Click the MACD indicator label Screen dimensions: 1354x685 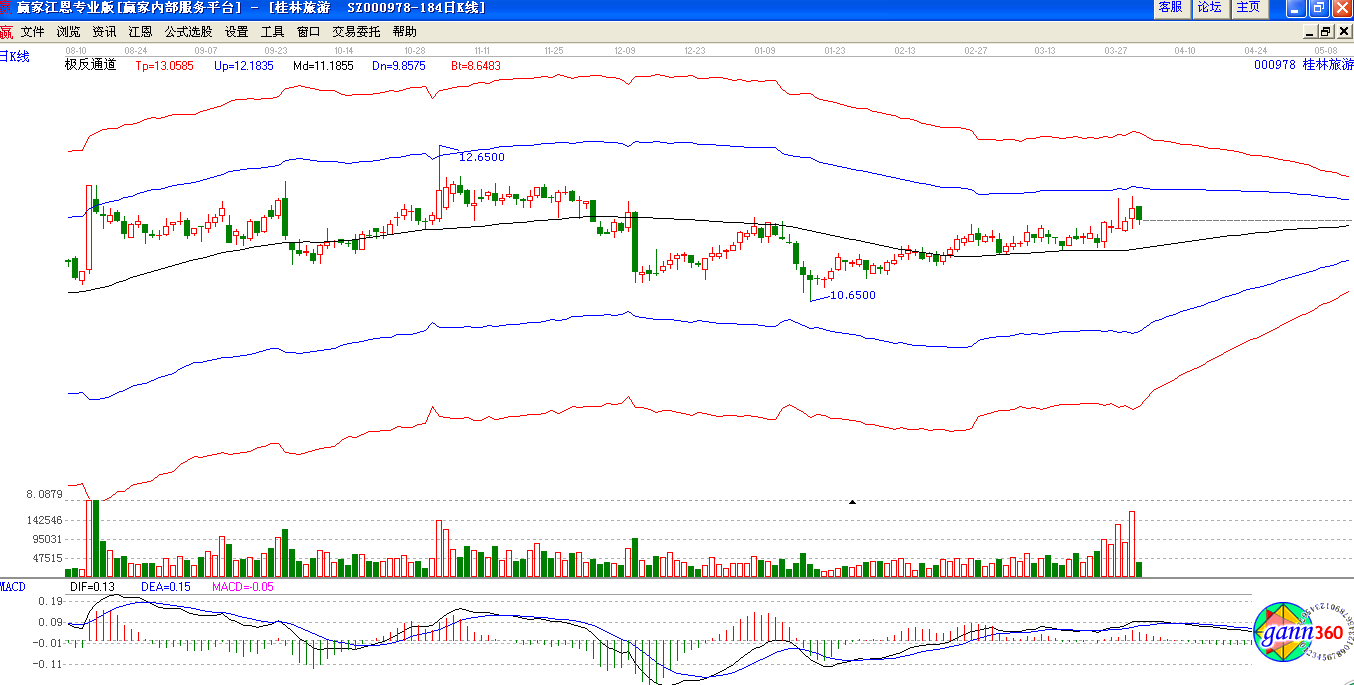(x=13, y=586)
